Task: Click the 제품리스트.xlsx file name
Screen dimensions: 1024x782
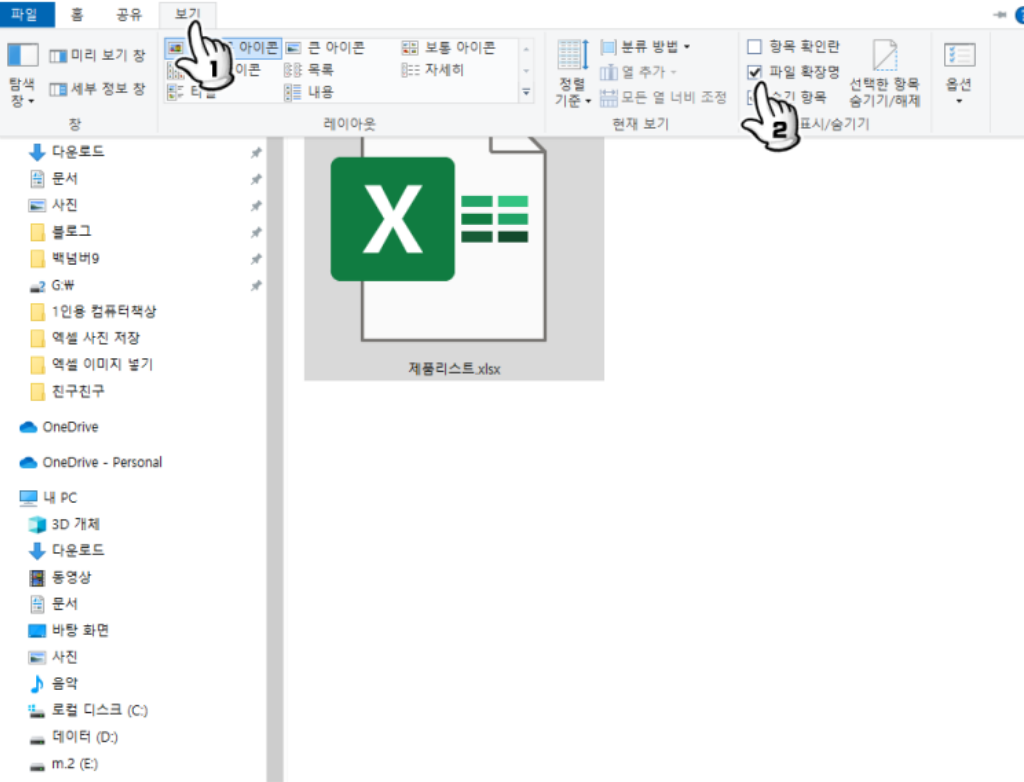Action: point(454,369)
